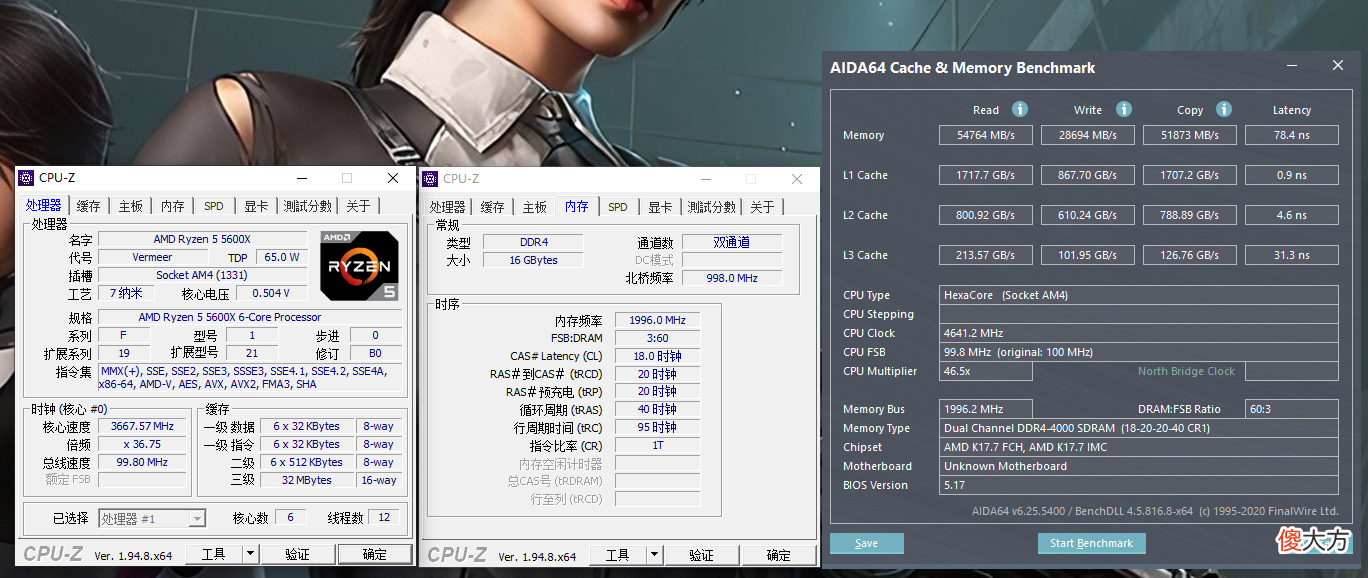Select the 内存频率 1996.0 MHz value
The width and height of the screenshot is (1368, 578).
tap(658, 320)
